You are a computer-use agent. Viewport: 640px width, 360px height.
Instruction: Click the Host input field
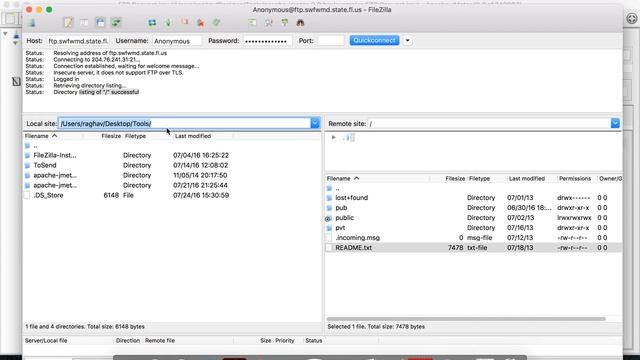(78, 41)
